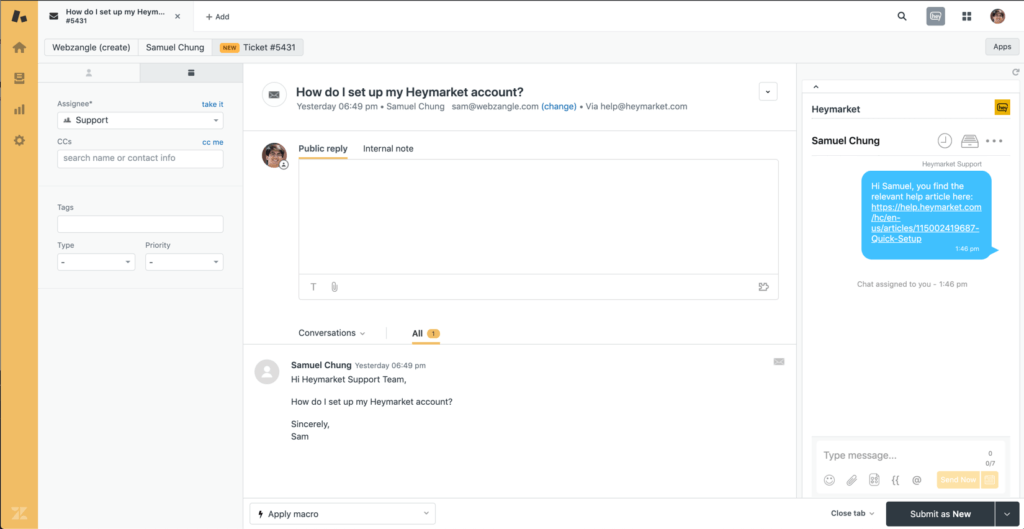Switch to the ticket info panel tab
This screenshot has width=1024, height=529.
click(x=191, y=73)
